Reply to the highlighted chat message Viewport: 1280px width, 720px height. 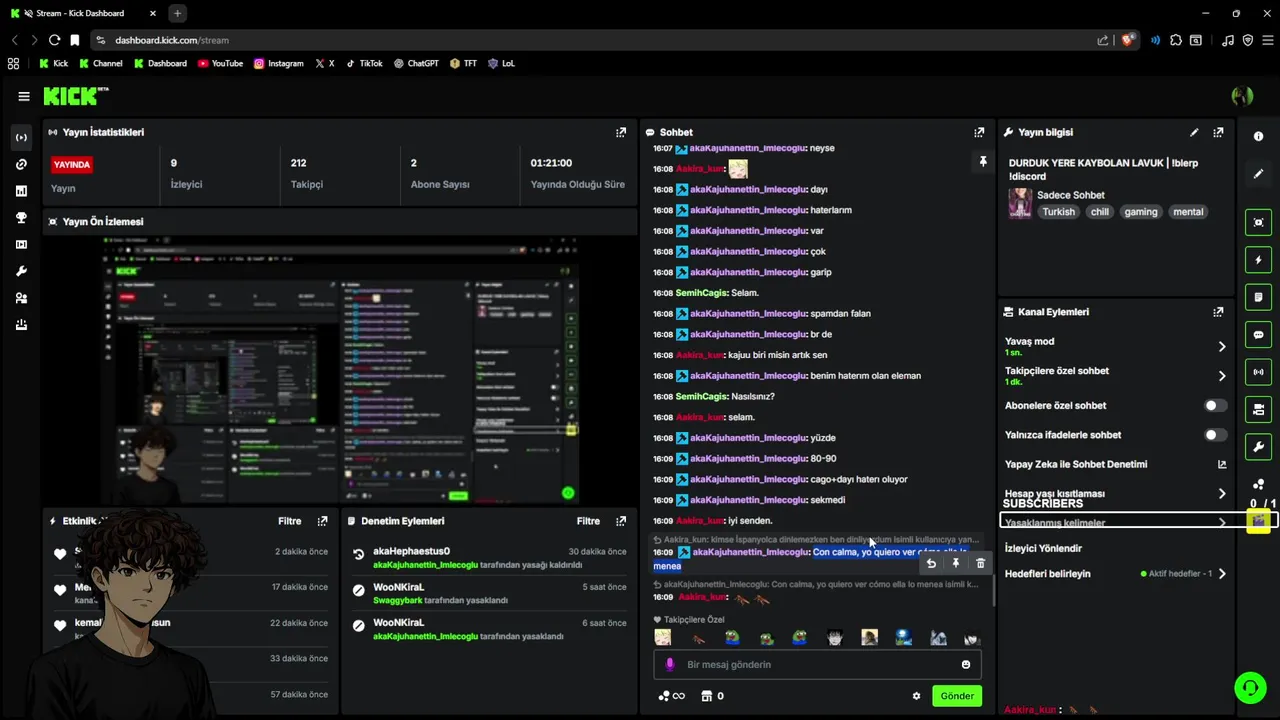click(x=931, y=563)
